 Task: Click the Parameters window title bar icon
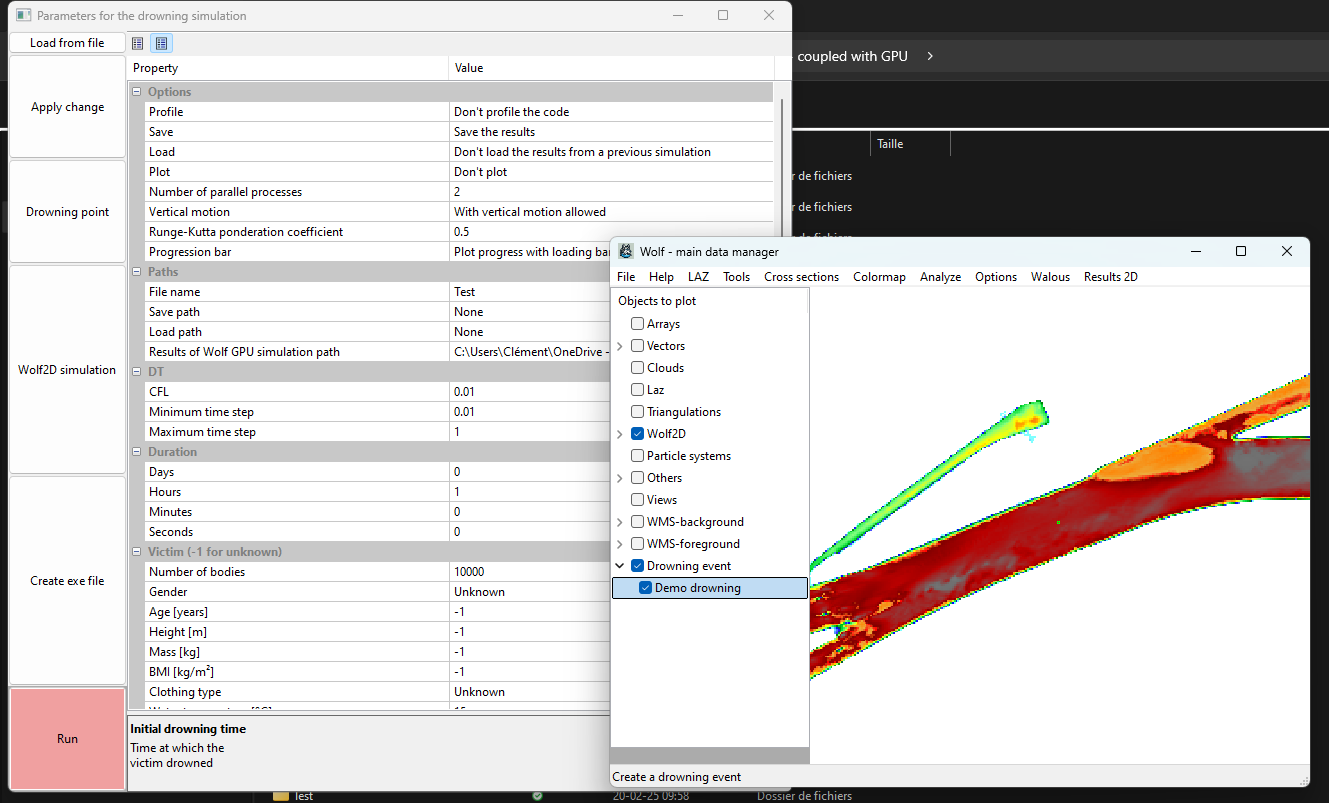tap(23, 16)
